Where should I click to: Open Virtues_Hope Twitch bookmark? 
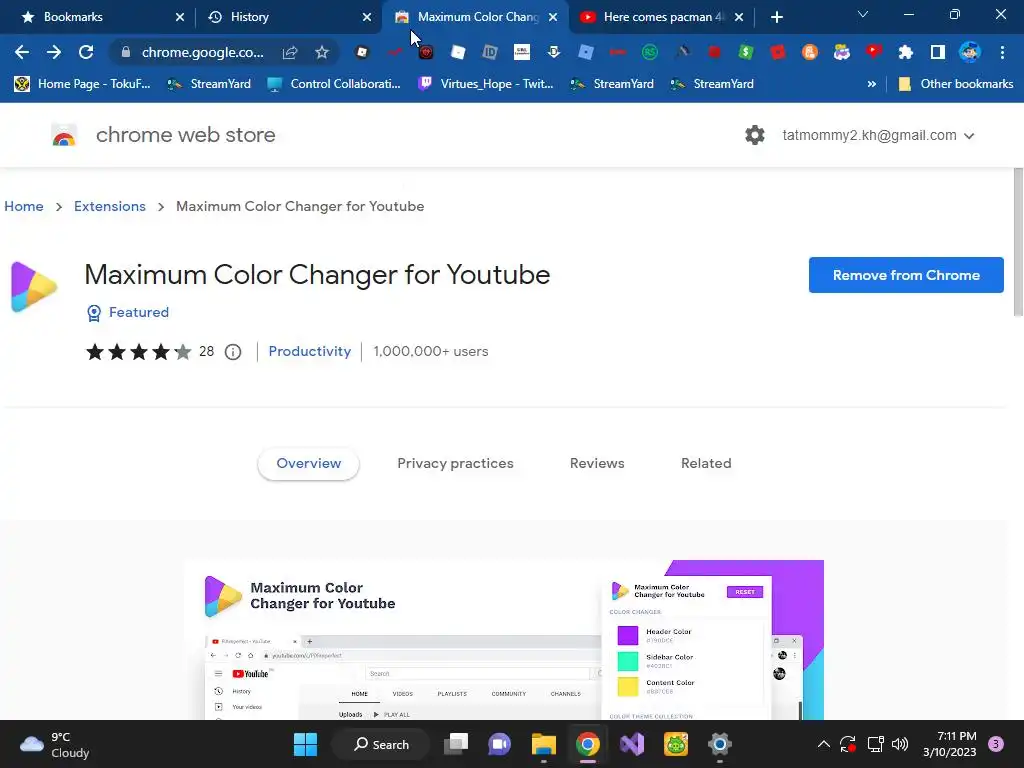pos(486,84)
